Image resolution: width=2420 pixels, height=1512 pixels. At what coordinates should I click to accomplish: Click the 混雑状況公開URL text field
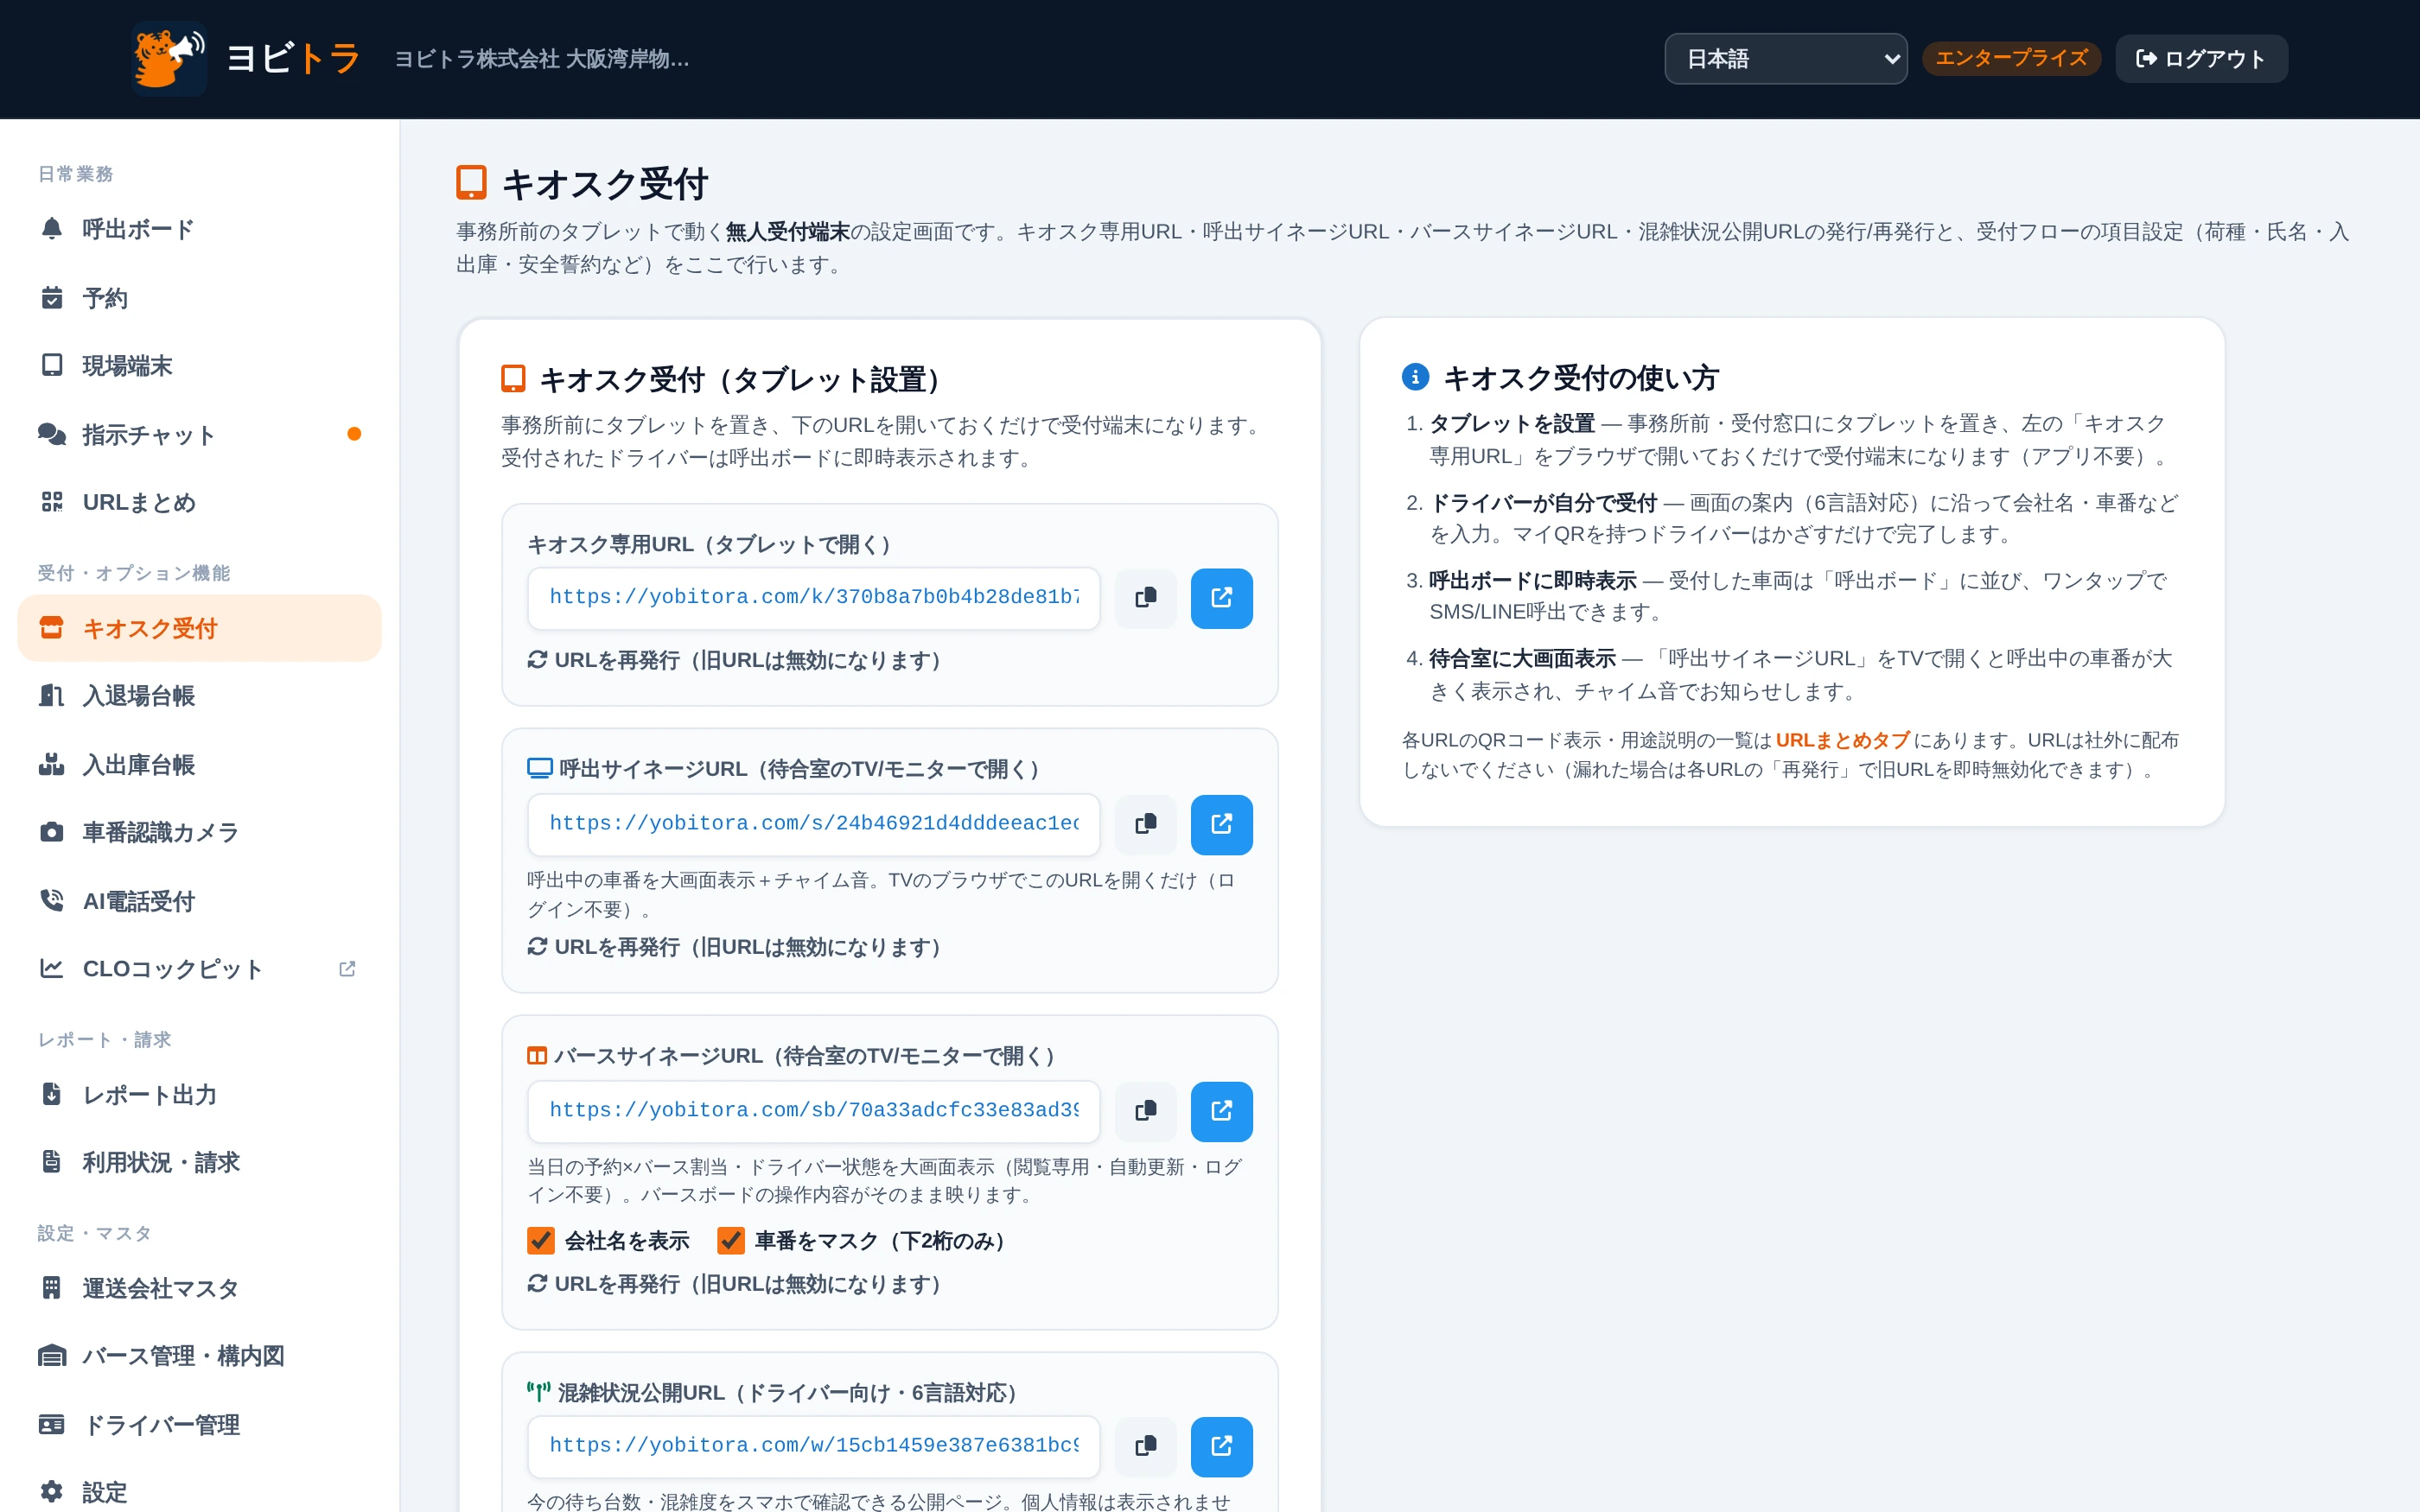tap(814, 1446)
